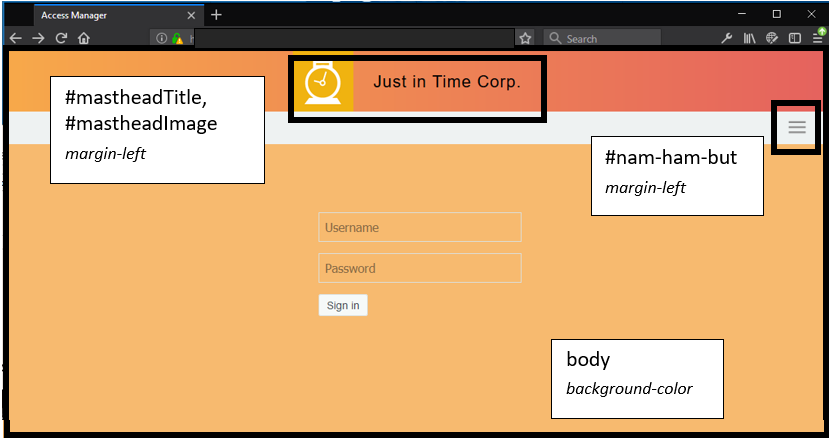Focus the Username field

[420, 227]
